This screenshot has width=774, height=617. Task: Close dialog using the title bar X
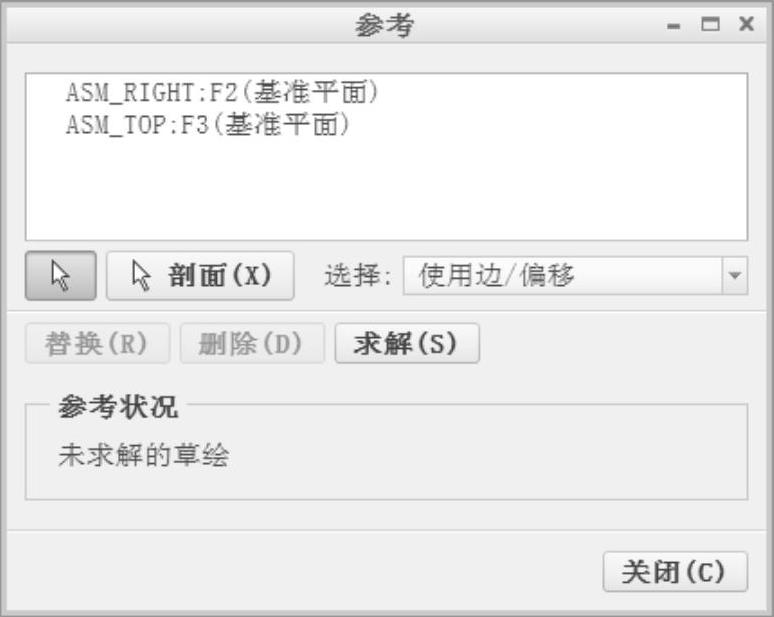746,24
